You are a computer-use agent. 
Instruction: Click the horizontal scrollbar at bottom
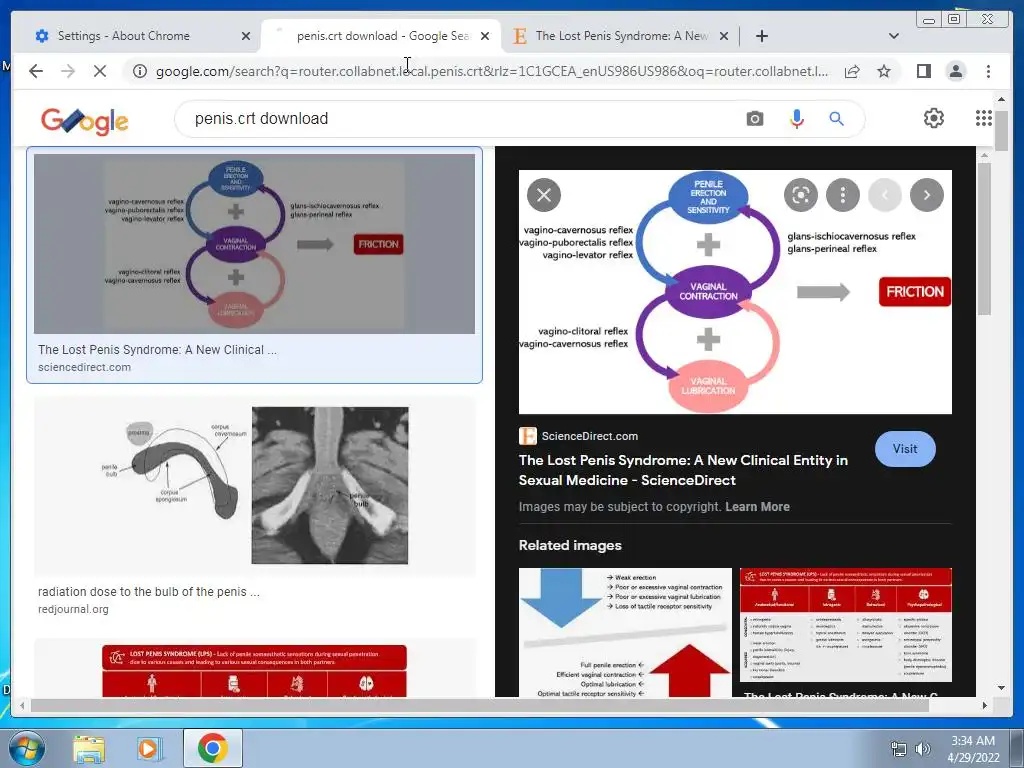481,705
